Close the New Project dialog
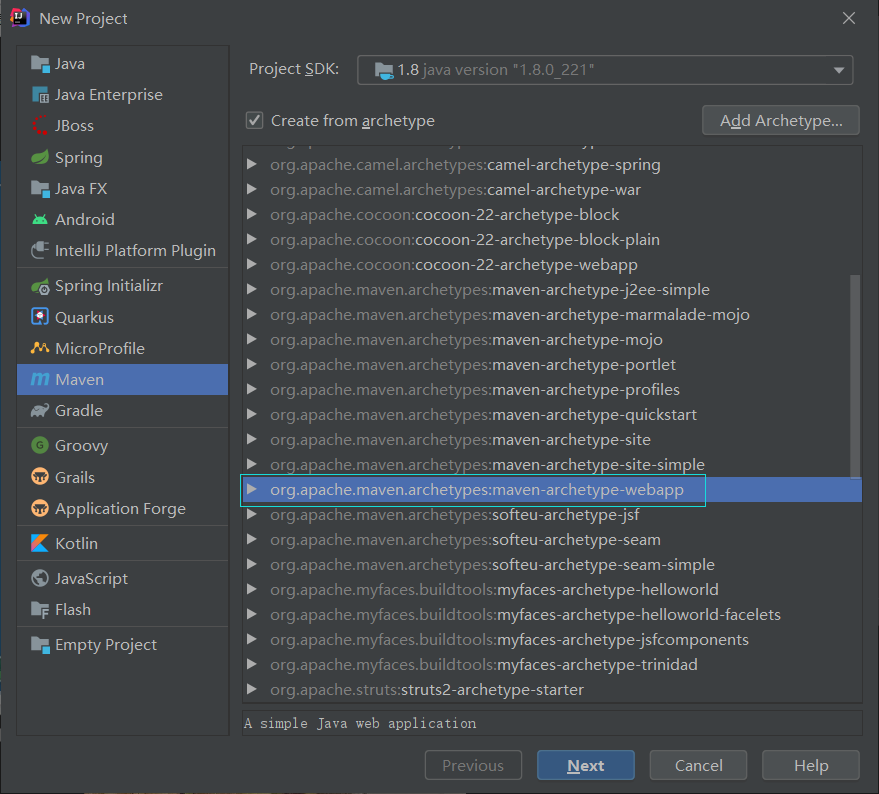This screenshot has width=879, height=794. [x=849, y=19]
